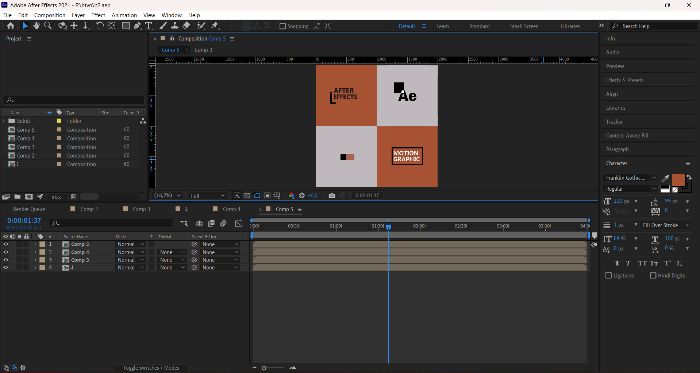Hide the Comp 3 layer with its eye icon
This screenshot has height=373, width=700.
6,260
